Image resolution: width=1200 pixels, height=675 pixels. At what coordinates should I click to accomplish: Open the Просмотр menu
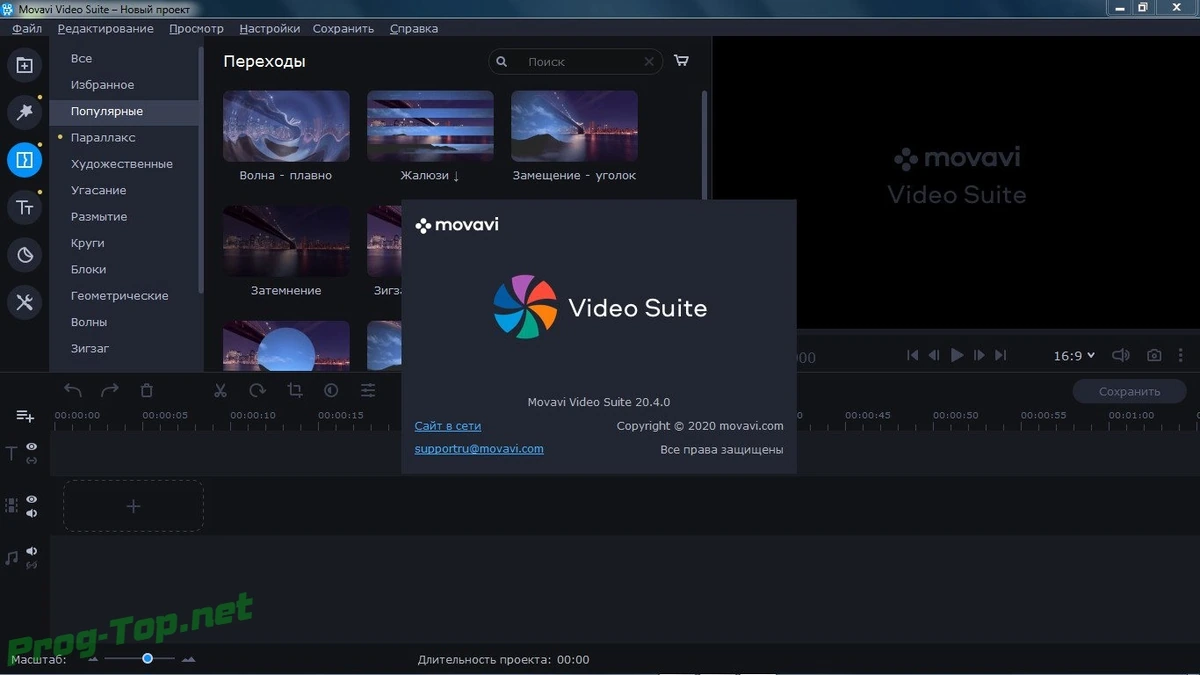tap(197, 28)
